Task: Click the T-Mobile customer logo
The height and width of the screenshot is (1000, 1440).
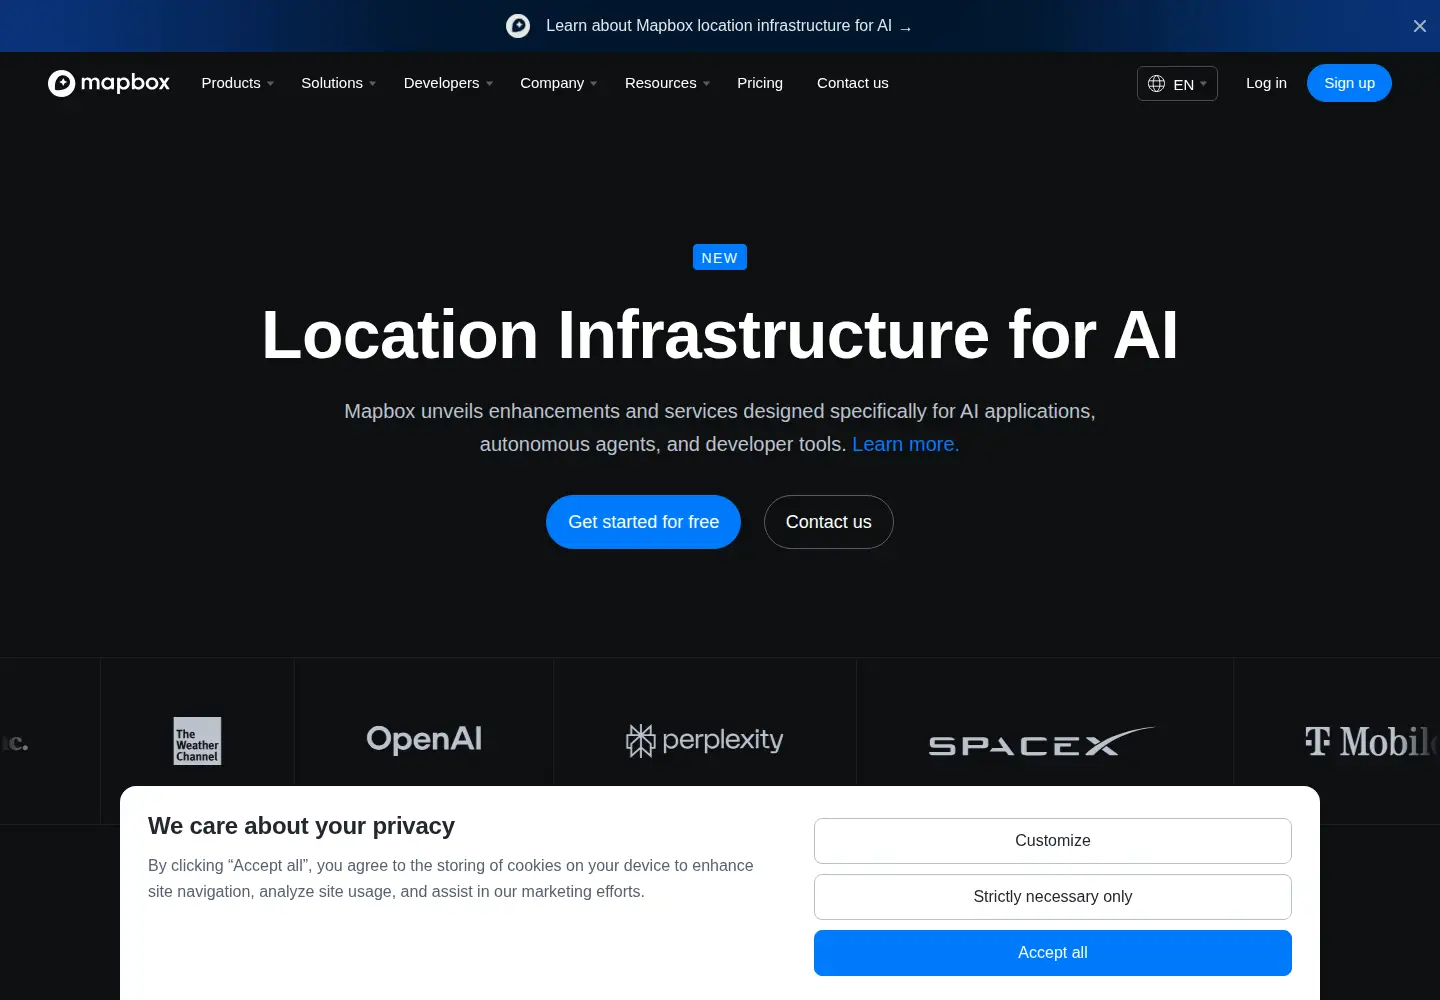Action: click(1372, 741)
